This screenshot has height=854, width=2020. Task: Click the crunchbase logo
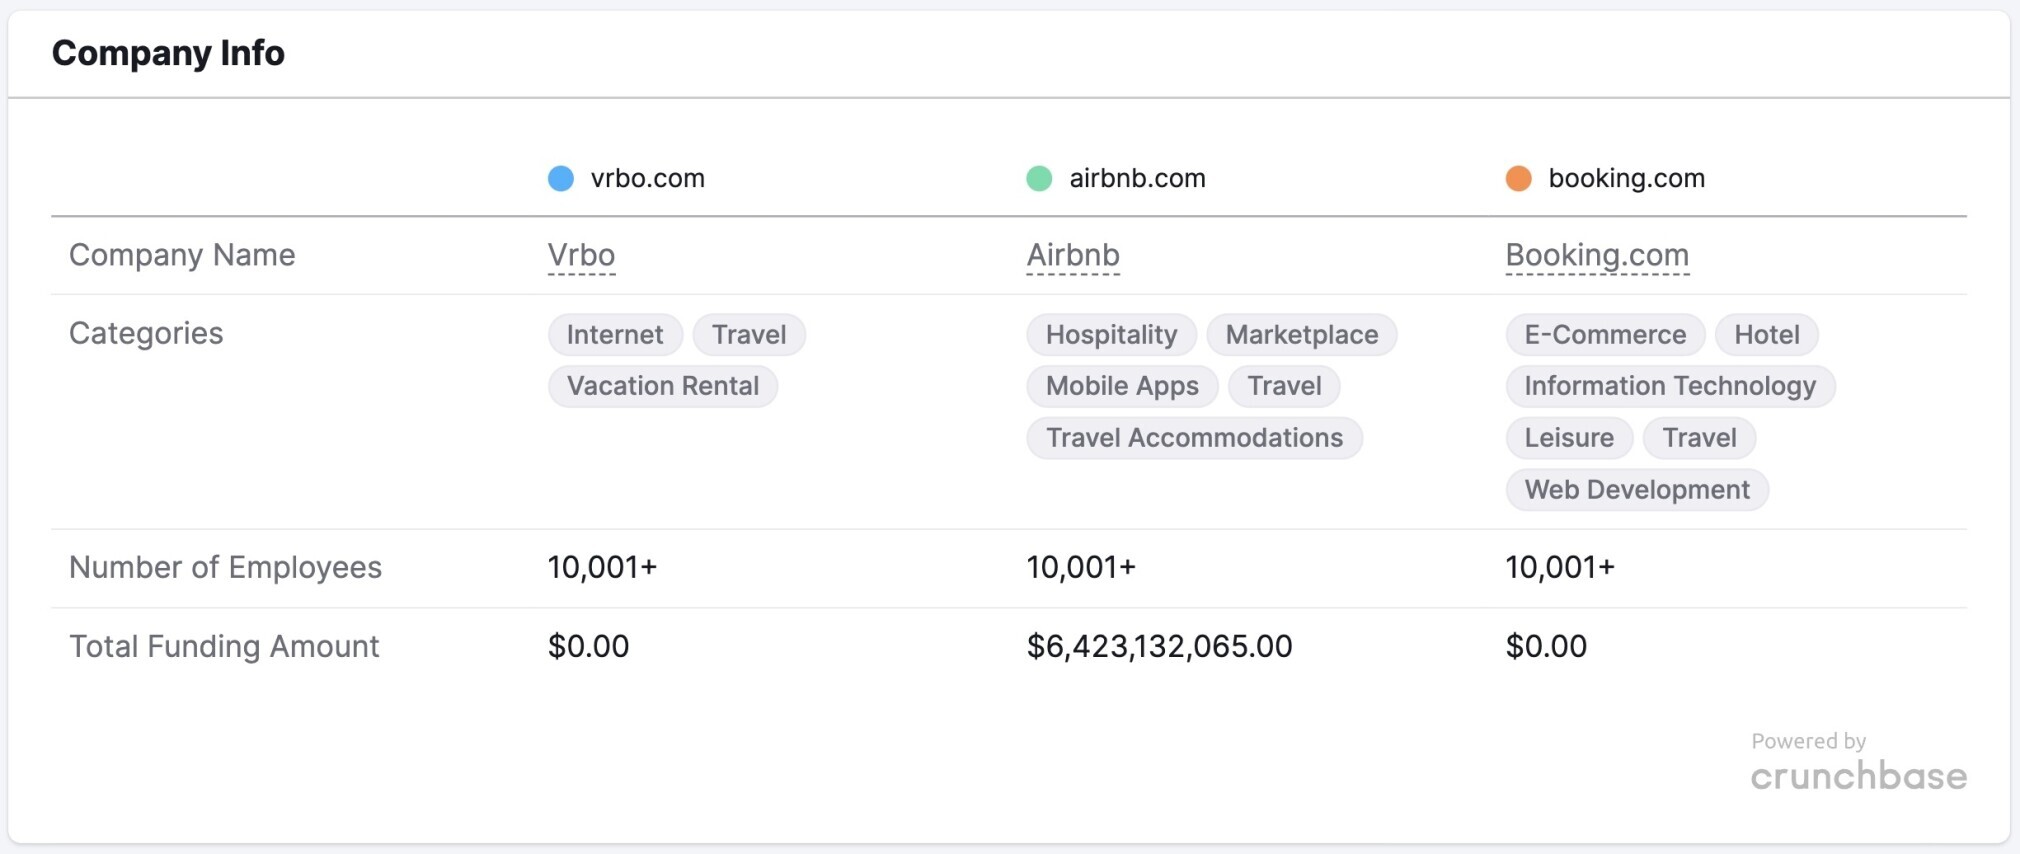coord(1858,776)
